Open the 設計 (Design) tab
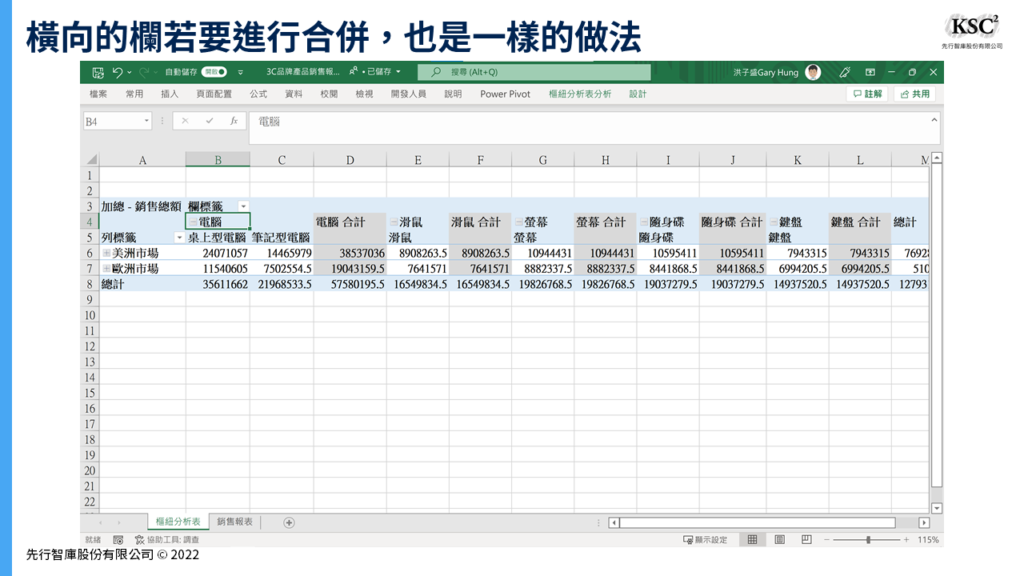Image resolution: width=1024 pixels, height=576 pixels. [x=637, y=94]
